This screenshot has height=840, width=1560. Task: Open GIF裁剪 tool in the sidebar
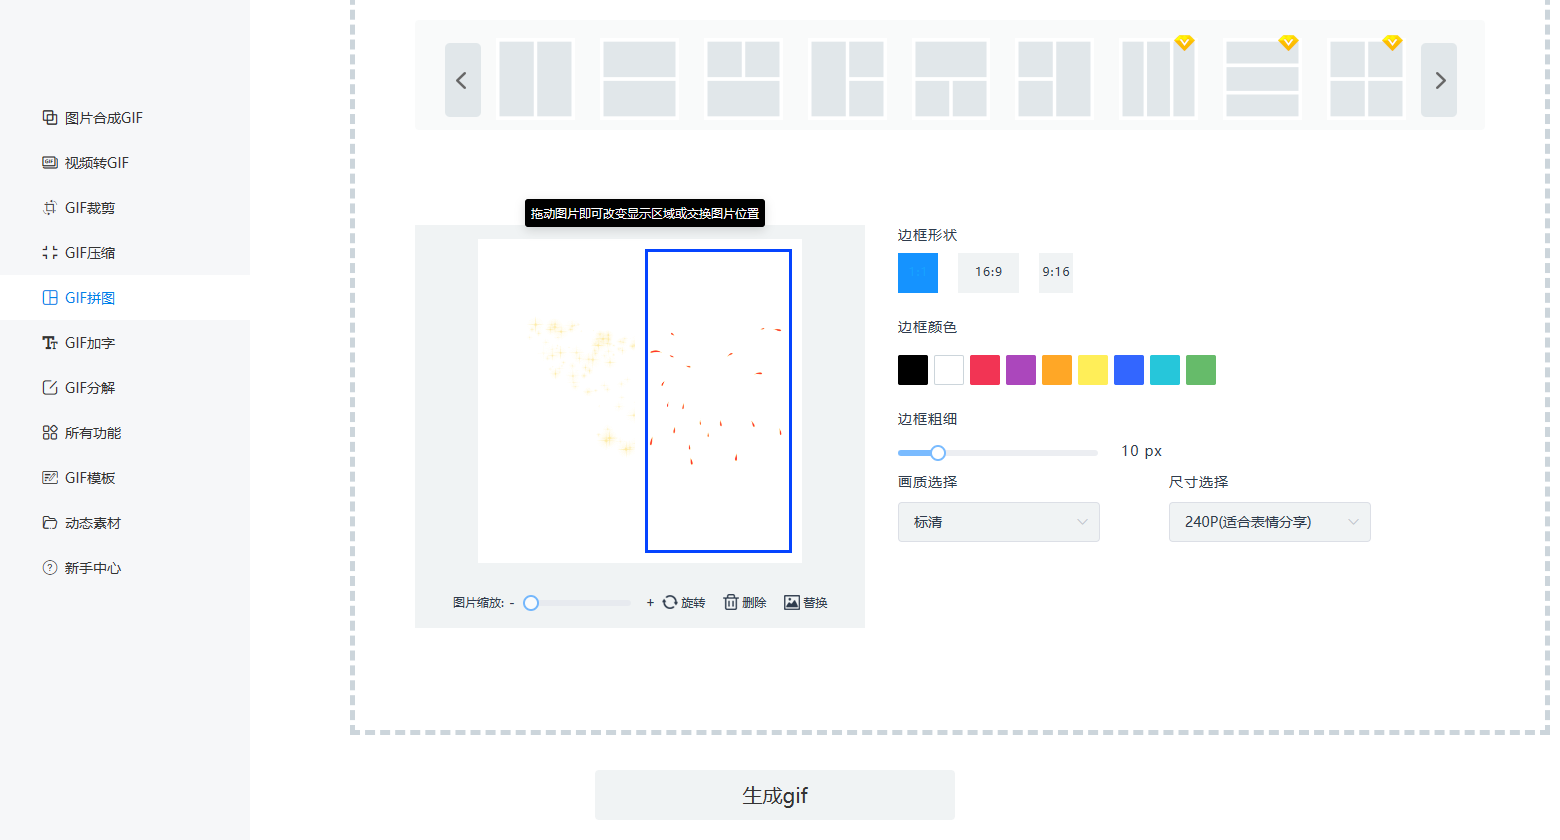pos(79,208)
